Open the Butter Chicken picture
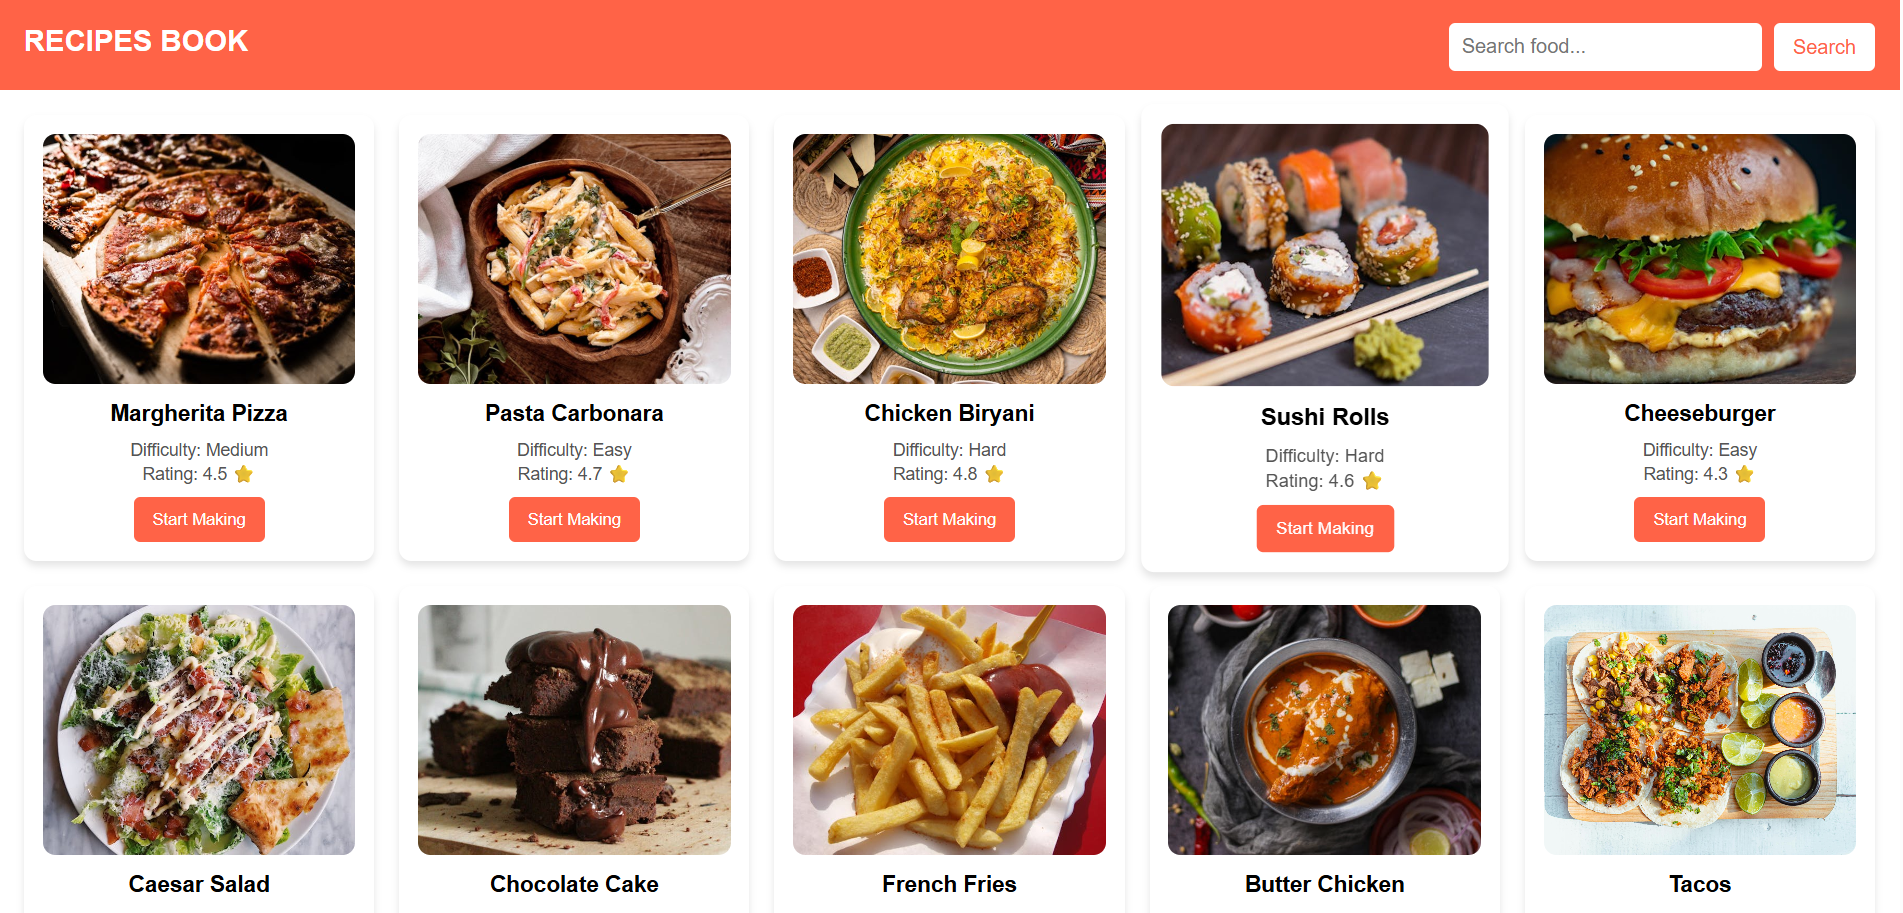 pyautogui.click(x=1324, y=730)
